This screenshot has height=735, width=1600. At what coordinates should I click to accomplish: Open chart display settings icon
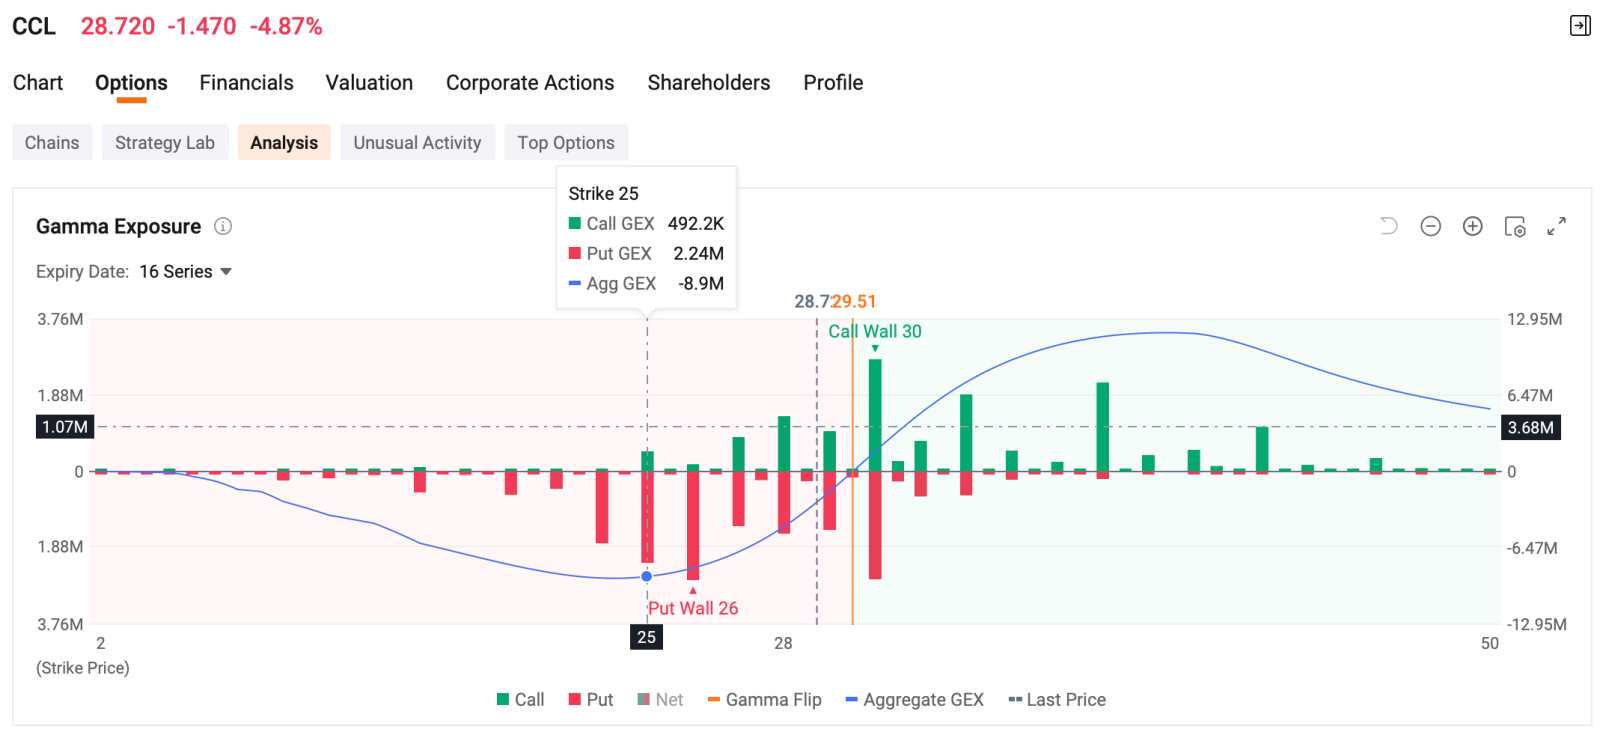[1515, 226]
